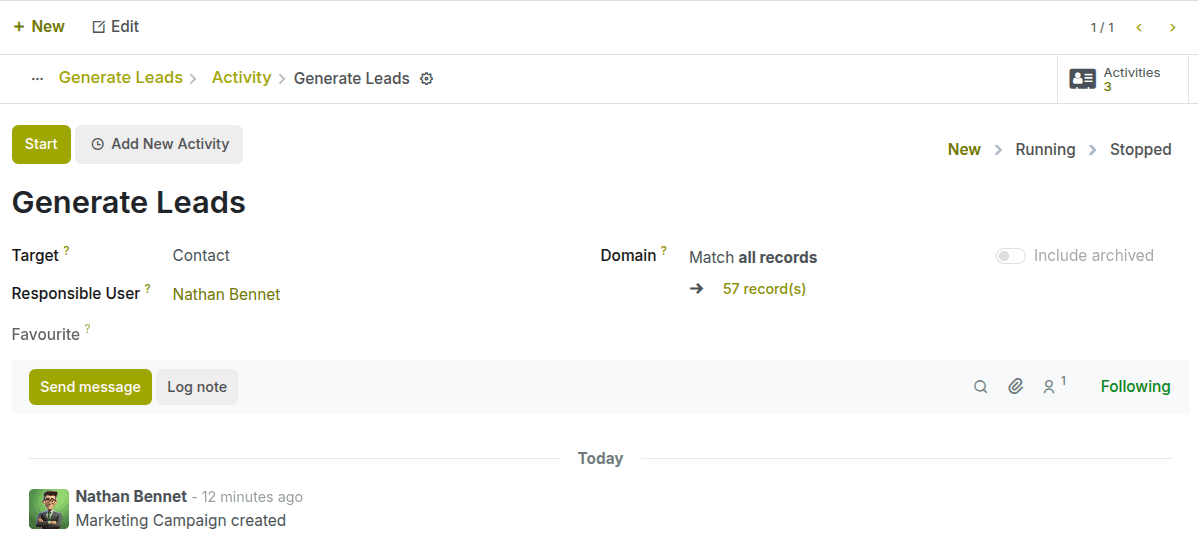Viewport: 1198px width, 546px height.
Task: Click the paperclip attachments icon
Action: click(x=1015, y=387)
